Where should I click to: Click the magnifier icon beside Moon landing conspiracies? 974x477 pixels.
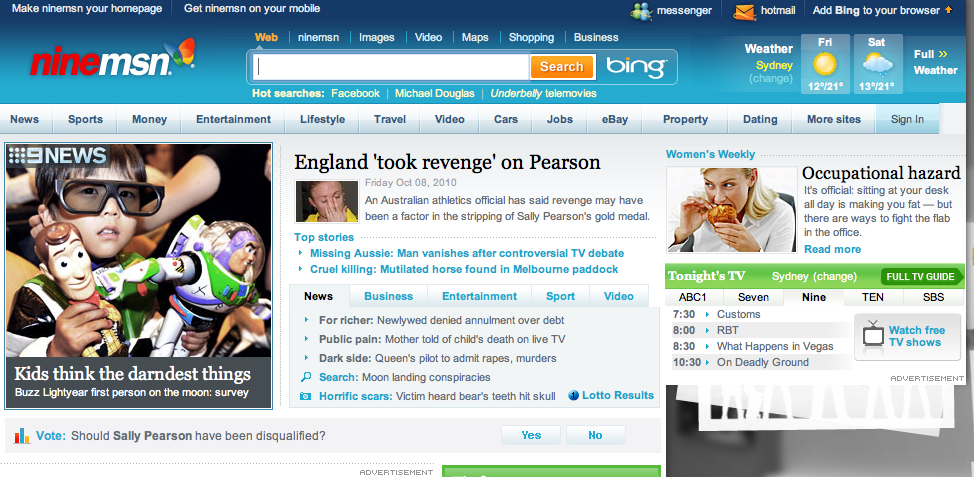305,377
